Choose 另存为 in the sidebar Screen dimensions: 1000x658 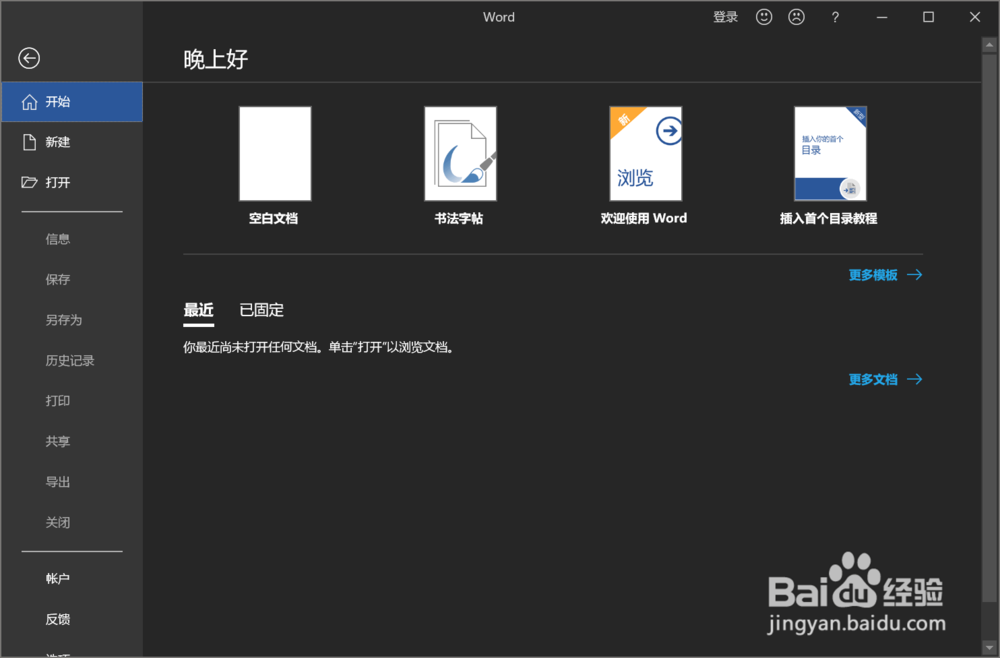tap(64, 320)
